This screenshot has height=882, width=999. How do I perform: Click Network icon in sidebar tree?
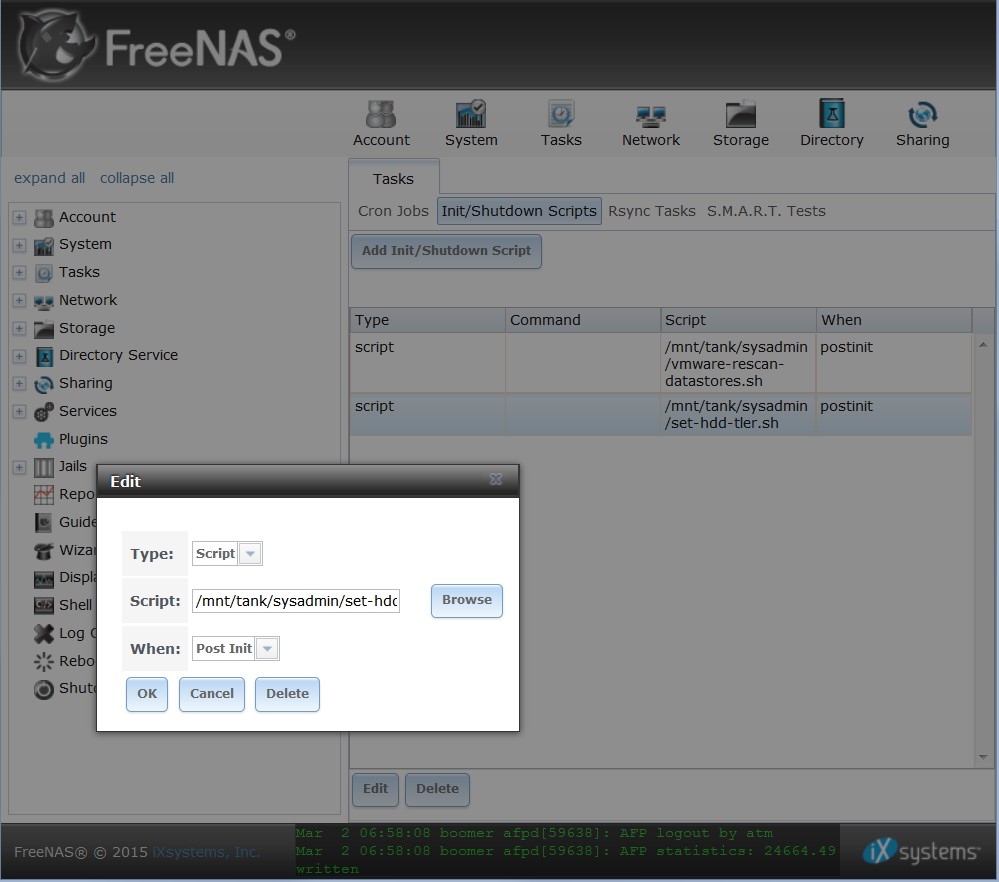(x=43, y=301)
